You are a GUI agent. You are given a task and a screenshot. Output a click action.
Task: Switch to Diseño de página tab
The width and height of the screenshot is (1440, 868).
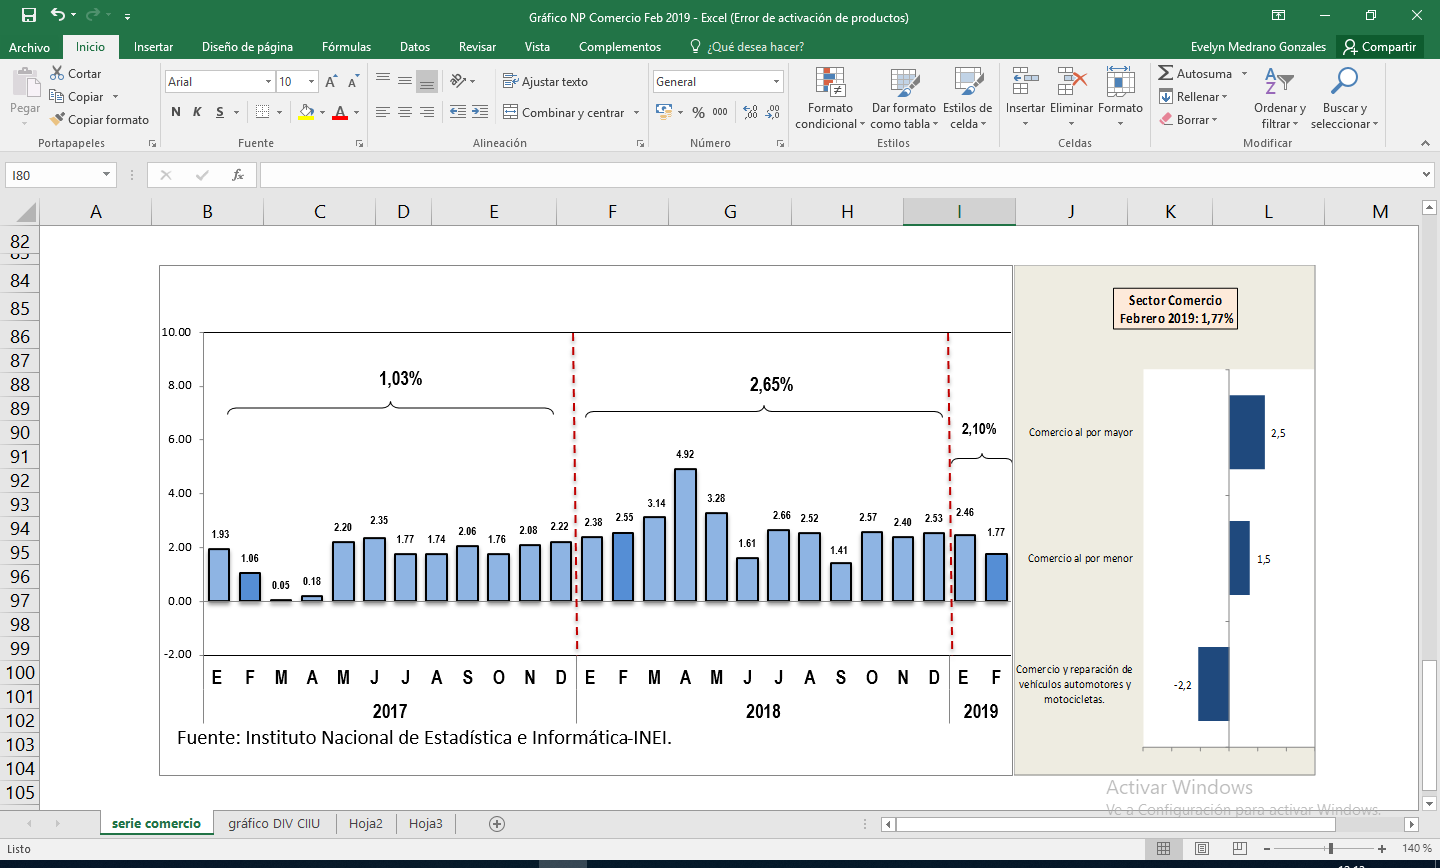click(247, 47)
